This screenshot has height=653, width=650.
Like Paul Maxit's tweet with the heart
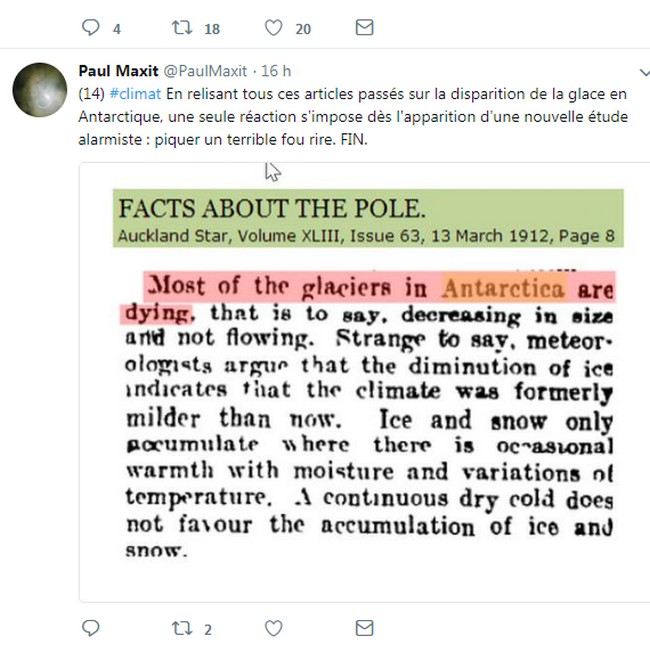click(x=273, y=628)
